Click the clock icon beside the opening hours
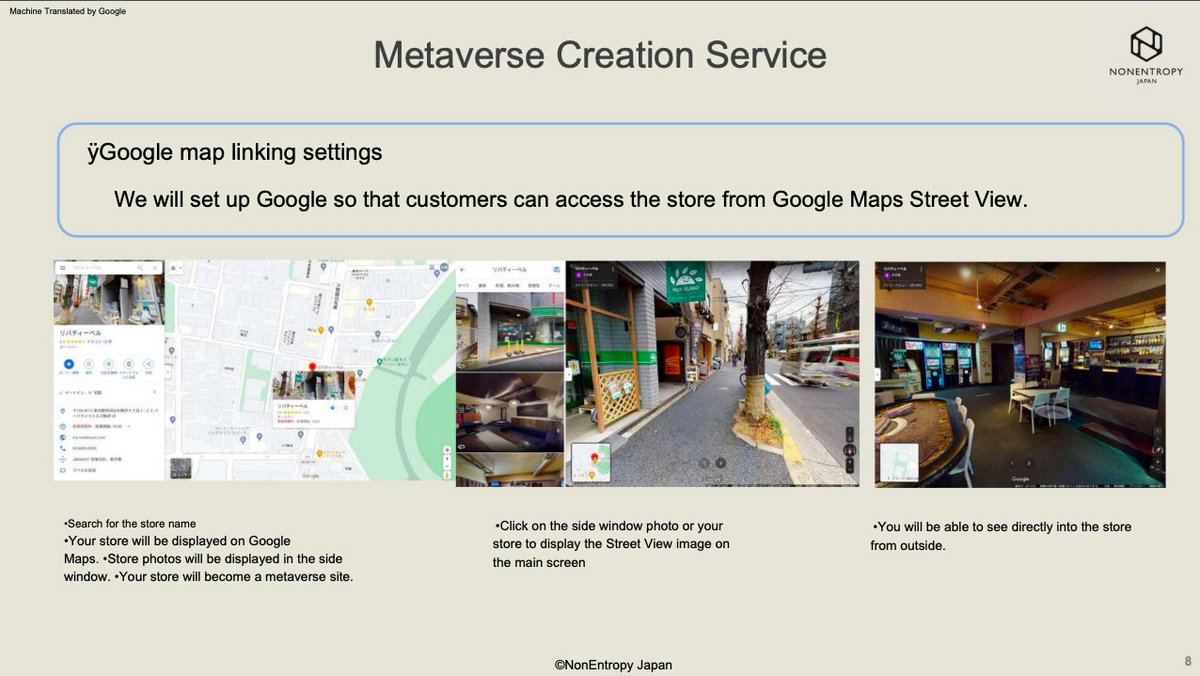This screenshot has height=676, width=1200. coord(63,426)
